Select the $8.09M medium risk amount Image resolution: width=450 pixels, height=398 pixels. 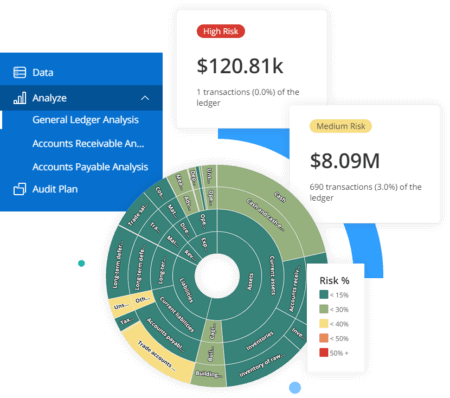tap(345, 161)
